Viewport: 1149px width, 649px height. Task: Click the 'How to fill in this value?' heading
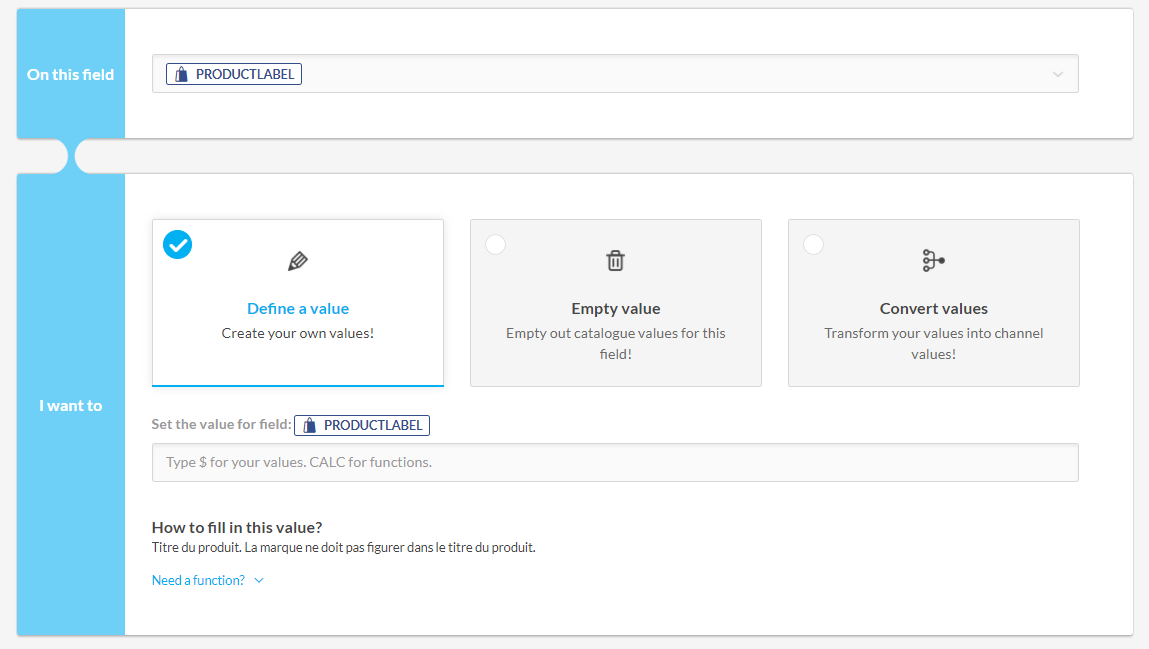click(x=237, y=528)
